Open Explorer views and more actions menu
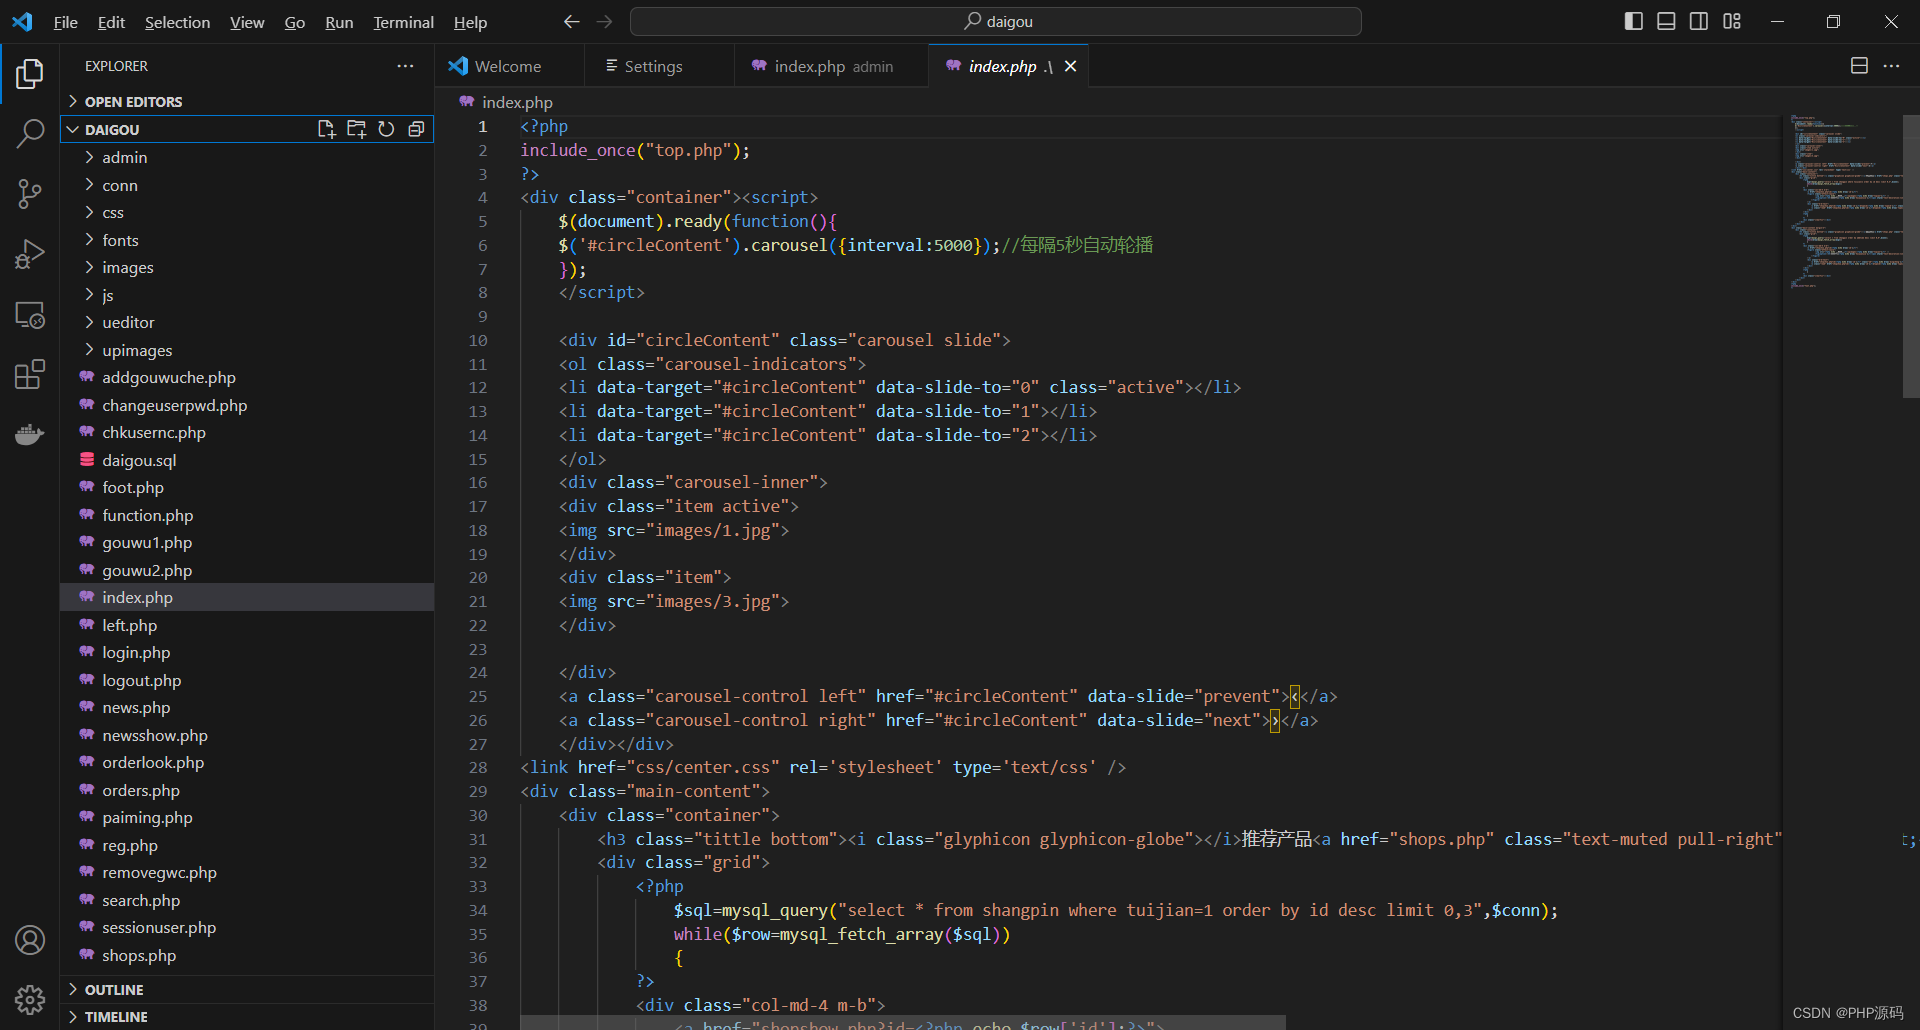Viewport: 1920px width, 1030px height. point(405,66)
